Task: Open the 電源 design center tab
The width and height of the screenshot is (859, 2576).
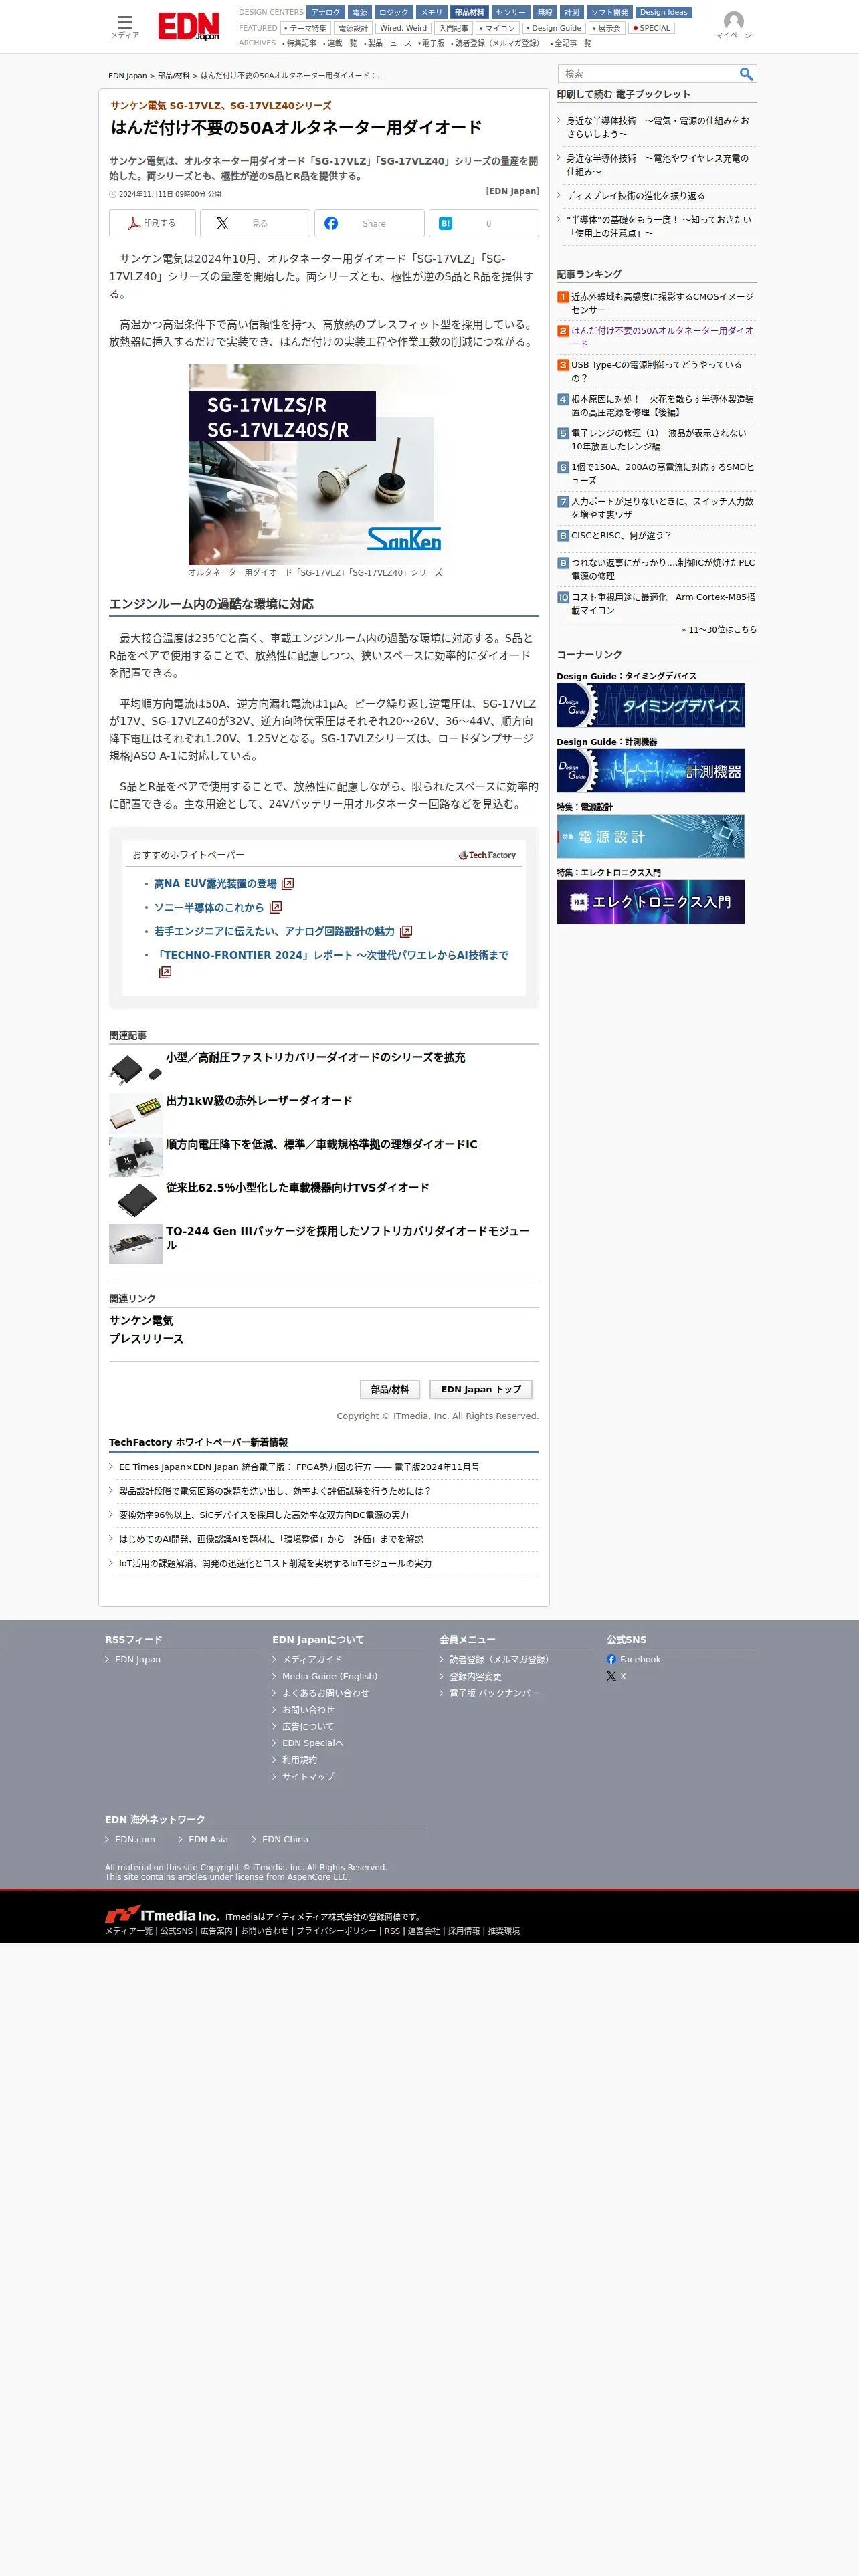Action: (x=360, y=13)
